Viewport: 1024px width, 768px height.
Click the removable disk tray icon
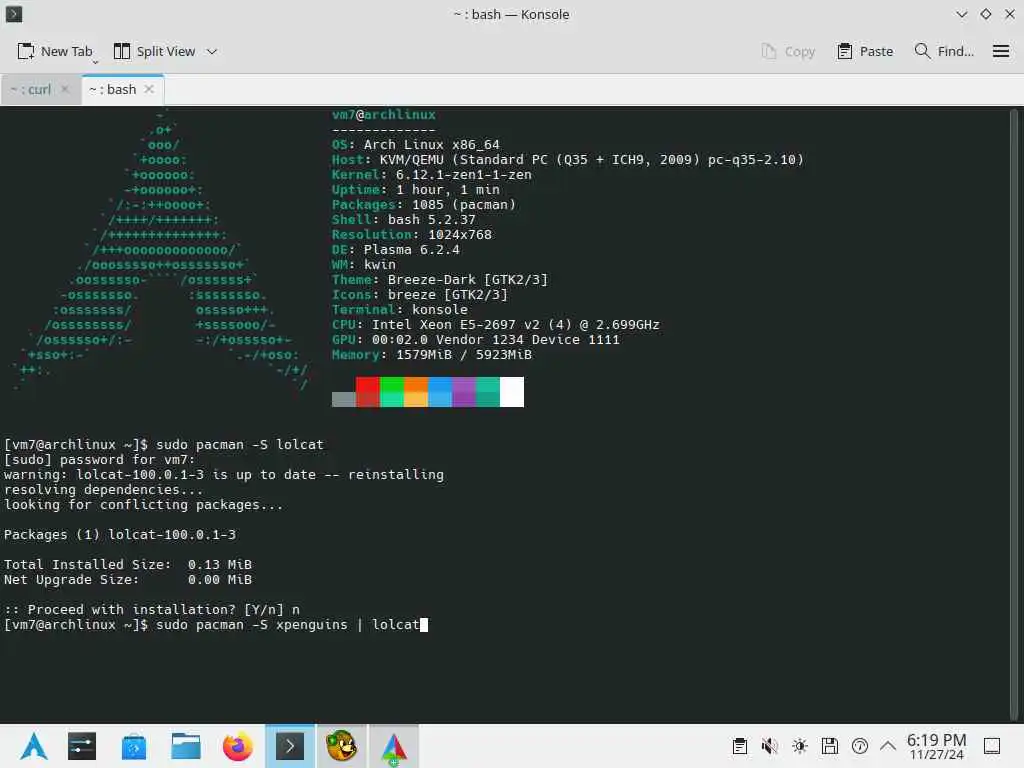pyautogui.click(x=830, y=746)
